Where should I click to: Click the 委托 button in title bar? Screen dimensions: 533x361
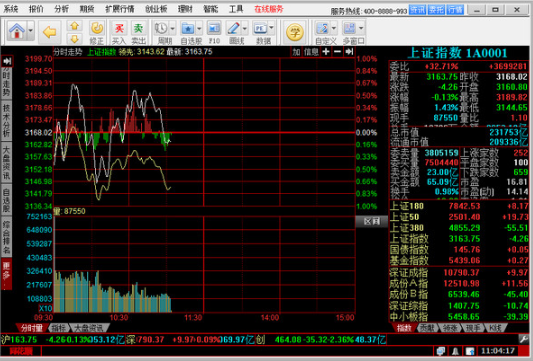436,10
